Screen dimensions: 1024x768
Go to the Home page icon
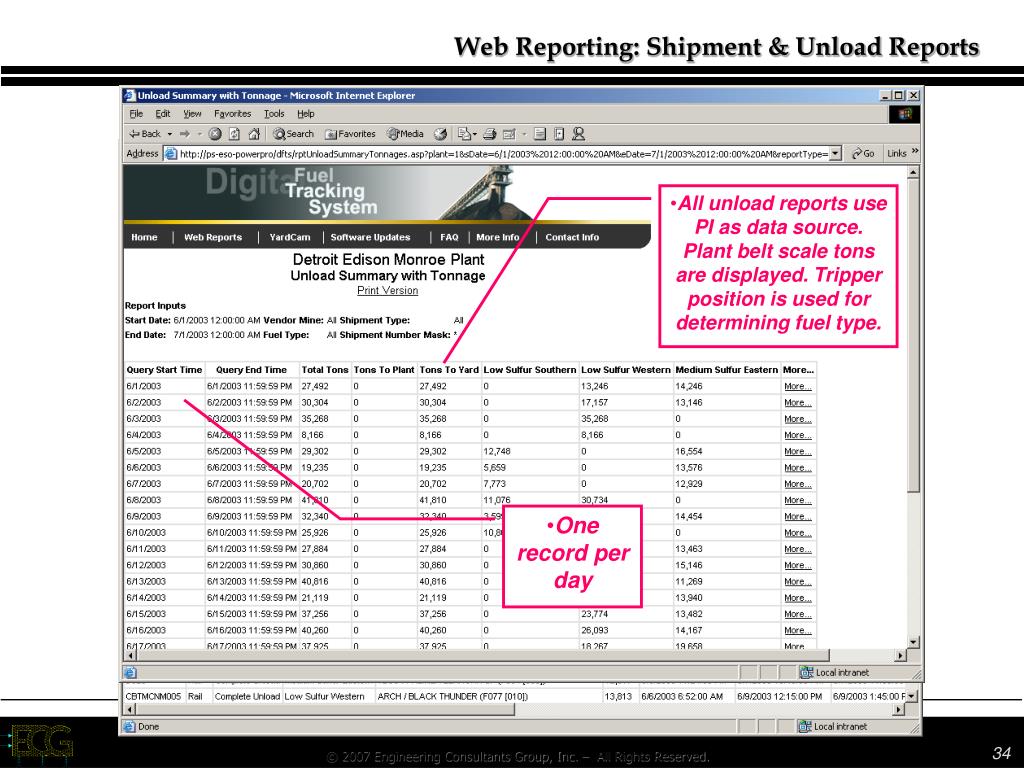click(255, 134)
